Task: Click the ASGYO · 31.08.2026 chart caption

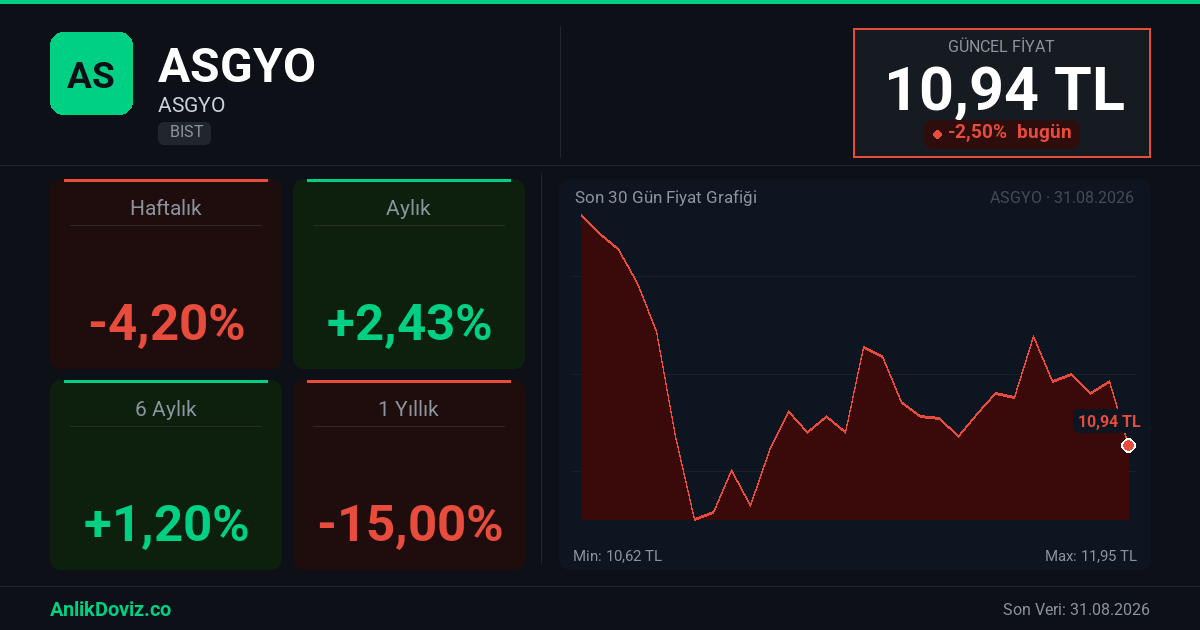Action: [1062, 197]
